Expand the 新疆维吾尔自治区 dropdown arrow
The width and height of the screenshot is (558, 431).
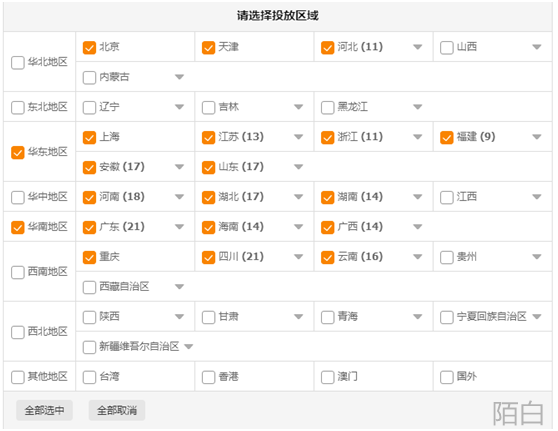tap(189, 346)
